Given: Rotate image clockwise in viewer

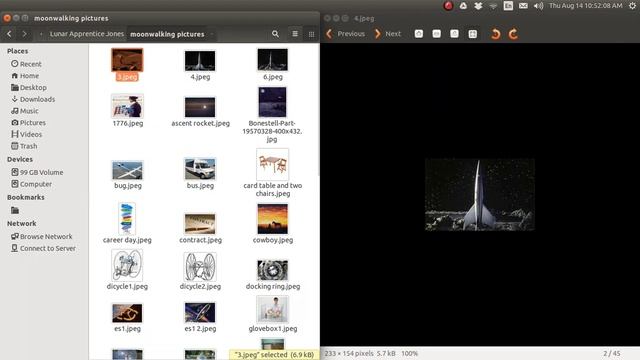Looking at the screenshot, I should [513, 34].
